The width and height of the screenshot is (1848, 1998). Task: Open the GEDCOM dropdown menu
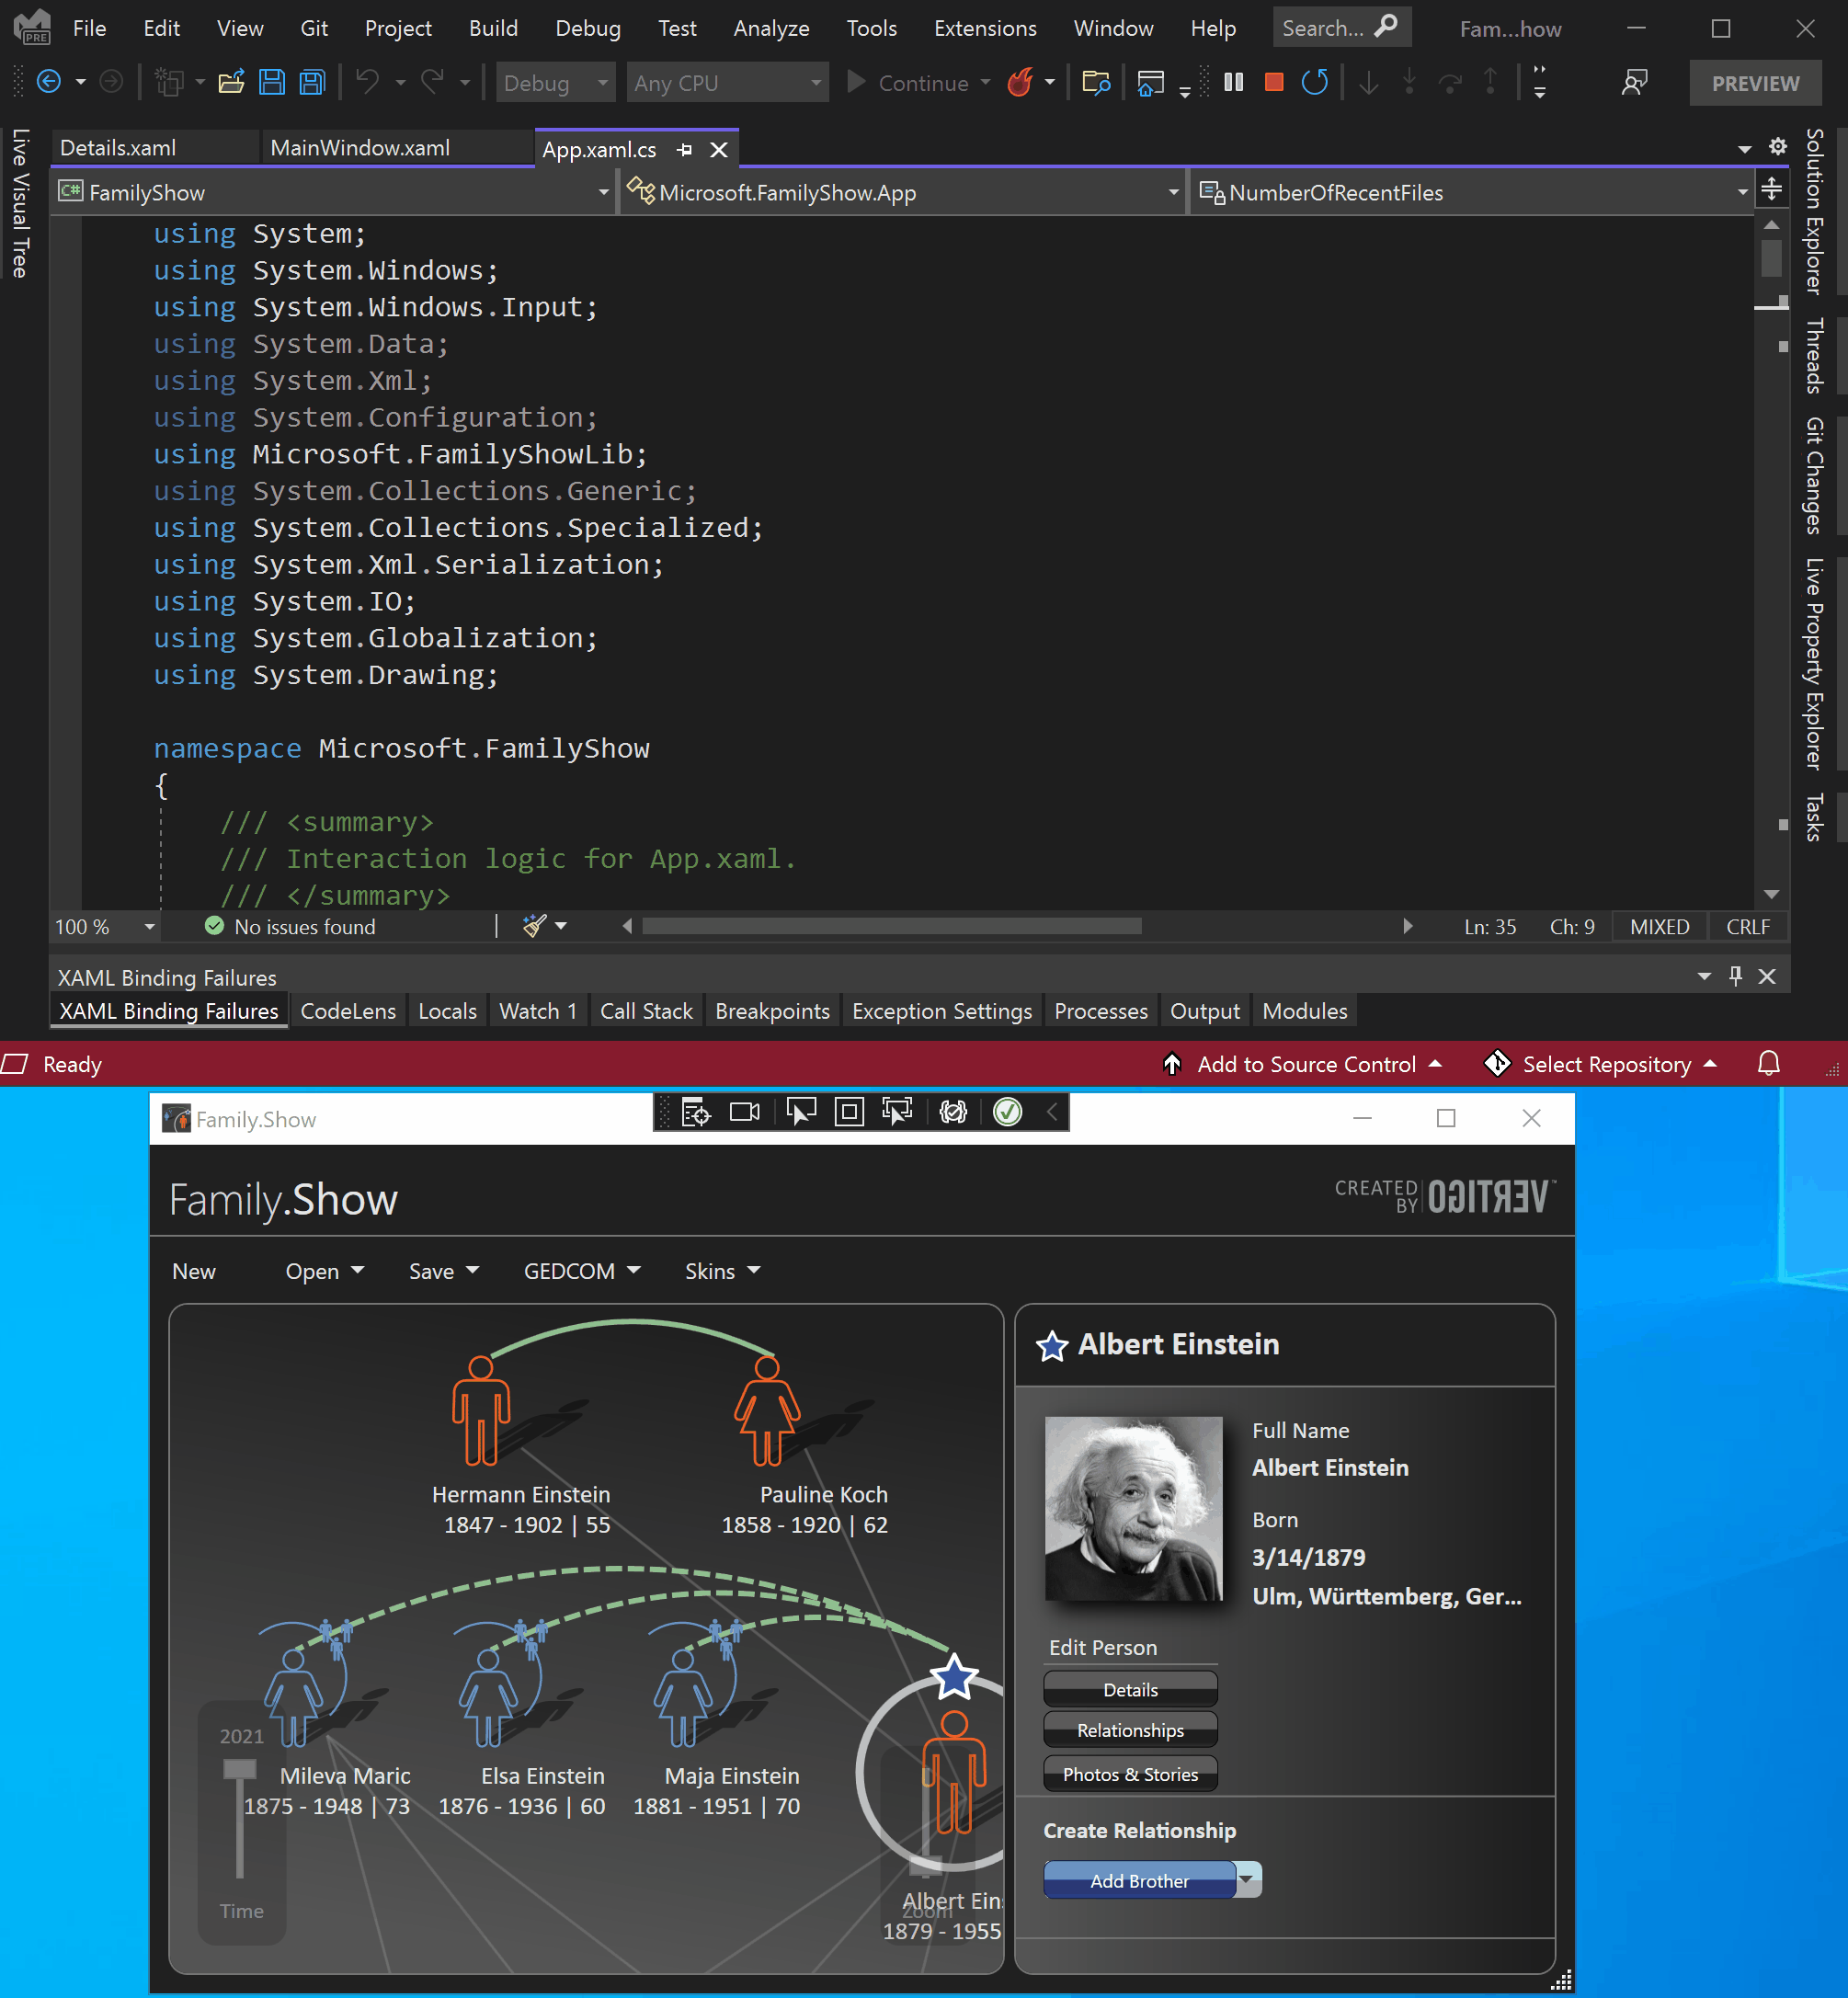(581, 1269)
